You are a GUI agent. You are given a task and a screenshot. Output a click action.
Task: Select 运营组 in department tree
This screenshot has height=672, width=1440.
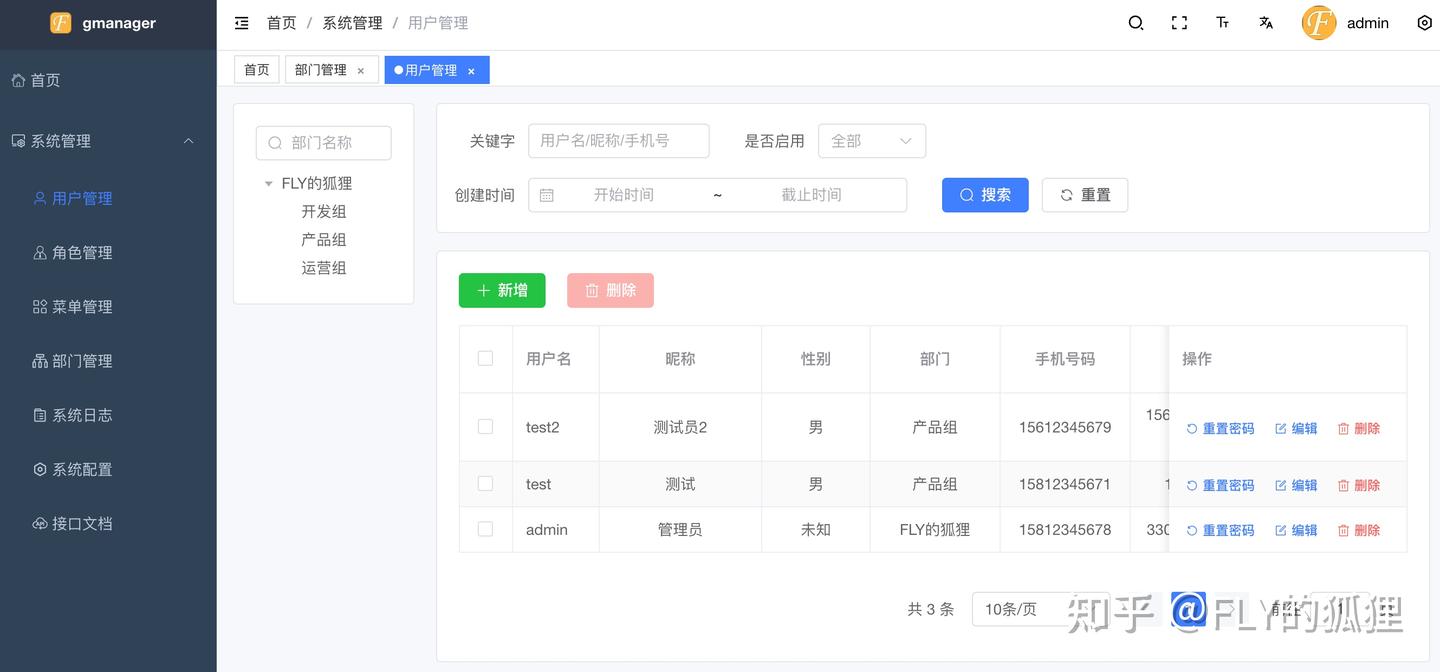324,268
